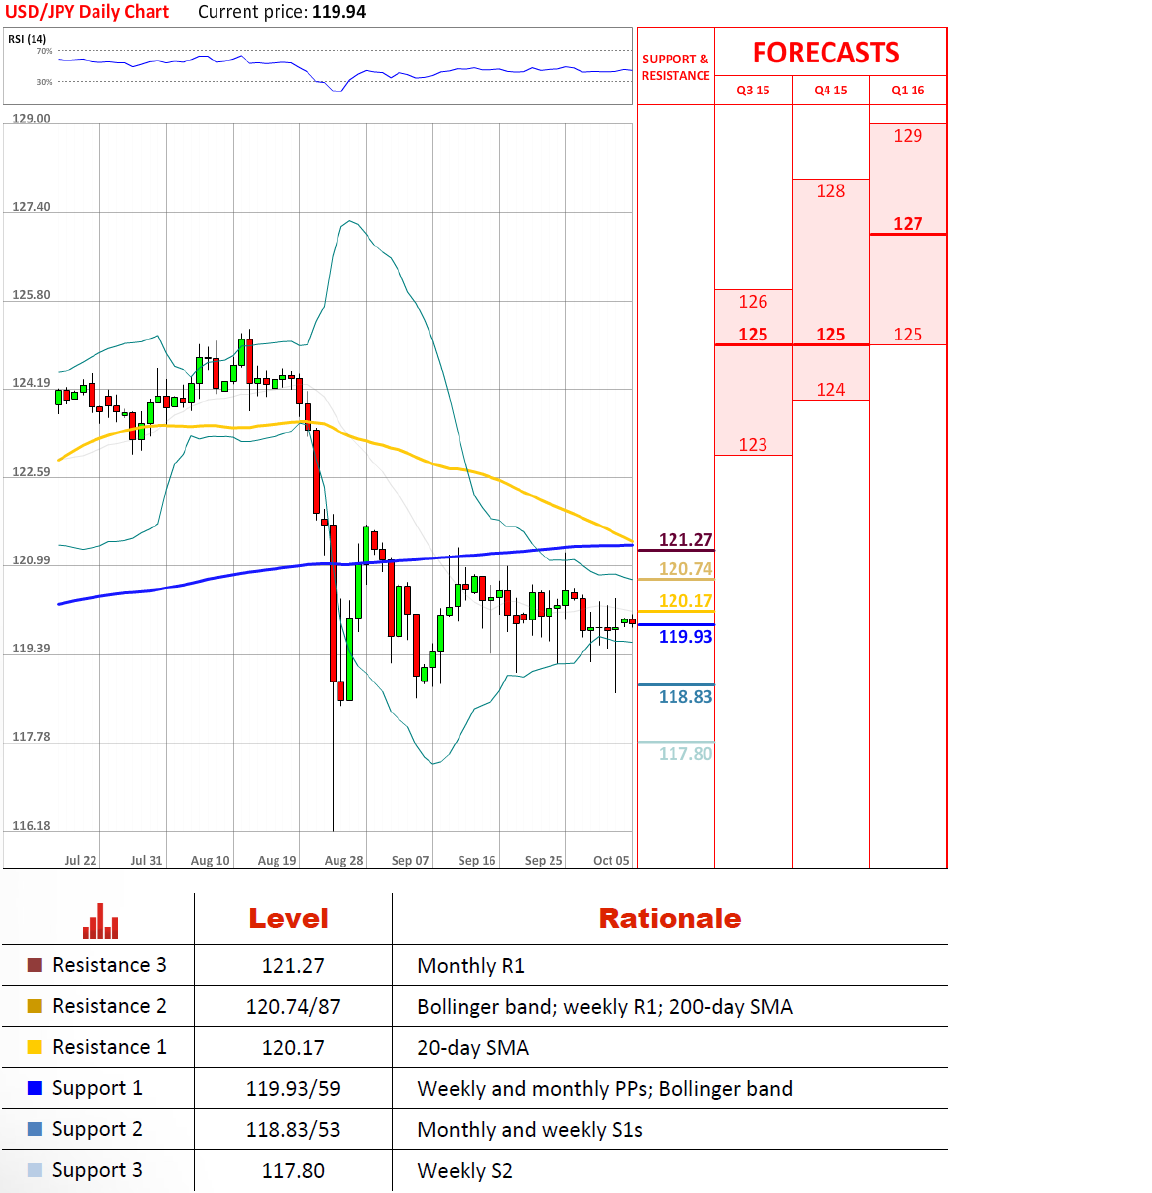Click the 129 forecast value in Q1 16
The height and width of the screenshot is (1193, 1152).
point(908,136)
